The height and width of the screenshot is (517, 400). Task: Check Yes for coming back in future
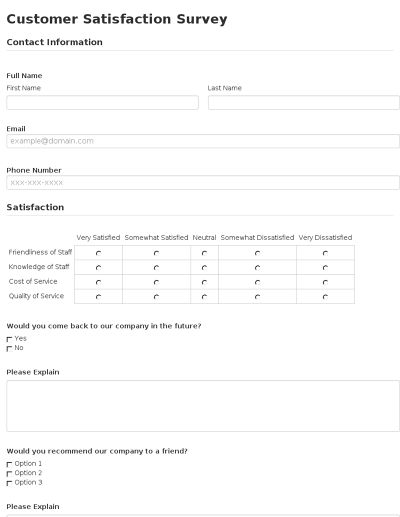[x=9, y=339]
